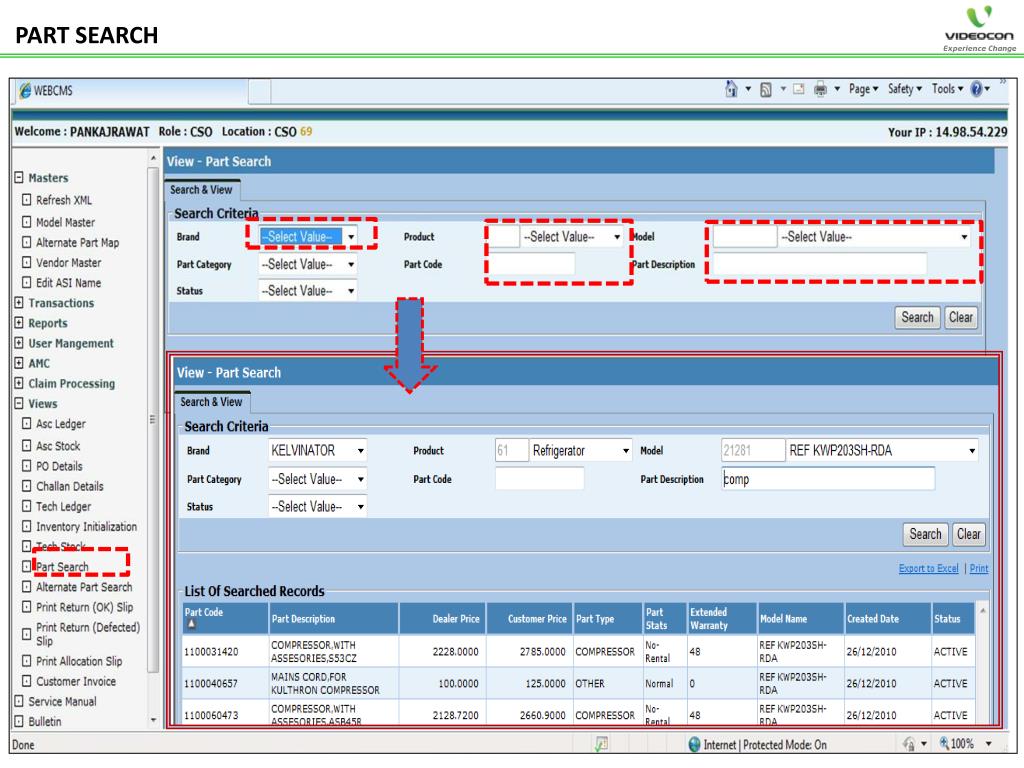This screenshot has width=1024, height=768.
Task: Expand the Service Manual node
Action: [x=19, y=701]
